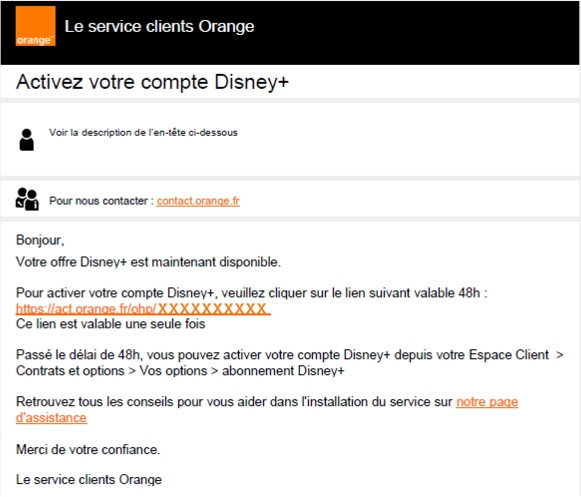Click the orange logo in the header
Viewport: 581px width, 497px height.
tap(36, 26)
